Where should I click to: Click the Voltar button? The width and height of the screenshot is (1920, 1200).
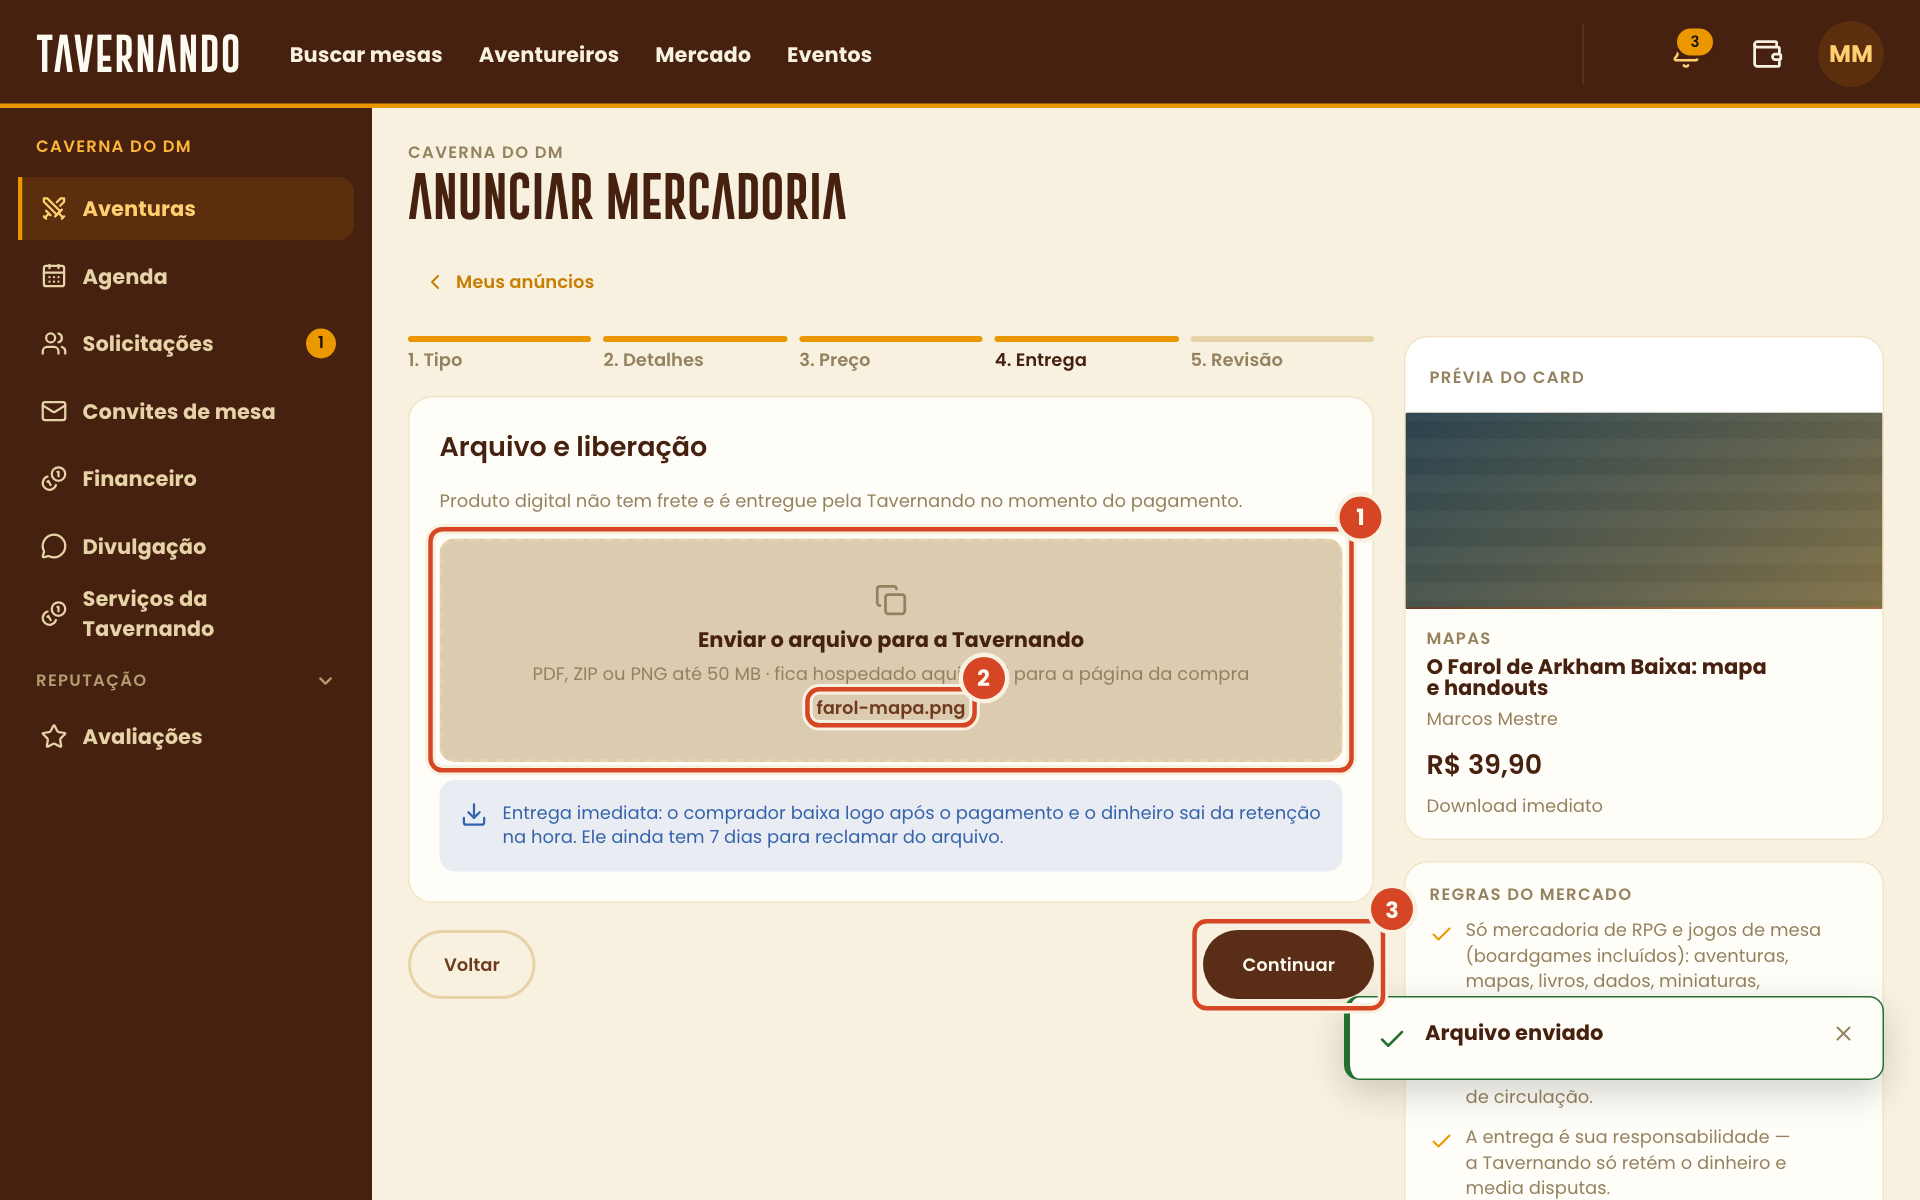[x=471, y=964]
